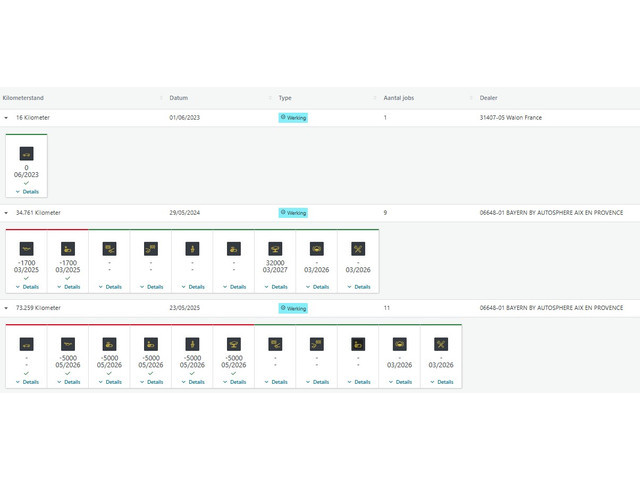Screen dimensions: 640x480
Task: Collapse the 16 Kilometer row
Action: (6, 118)
